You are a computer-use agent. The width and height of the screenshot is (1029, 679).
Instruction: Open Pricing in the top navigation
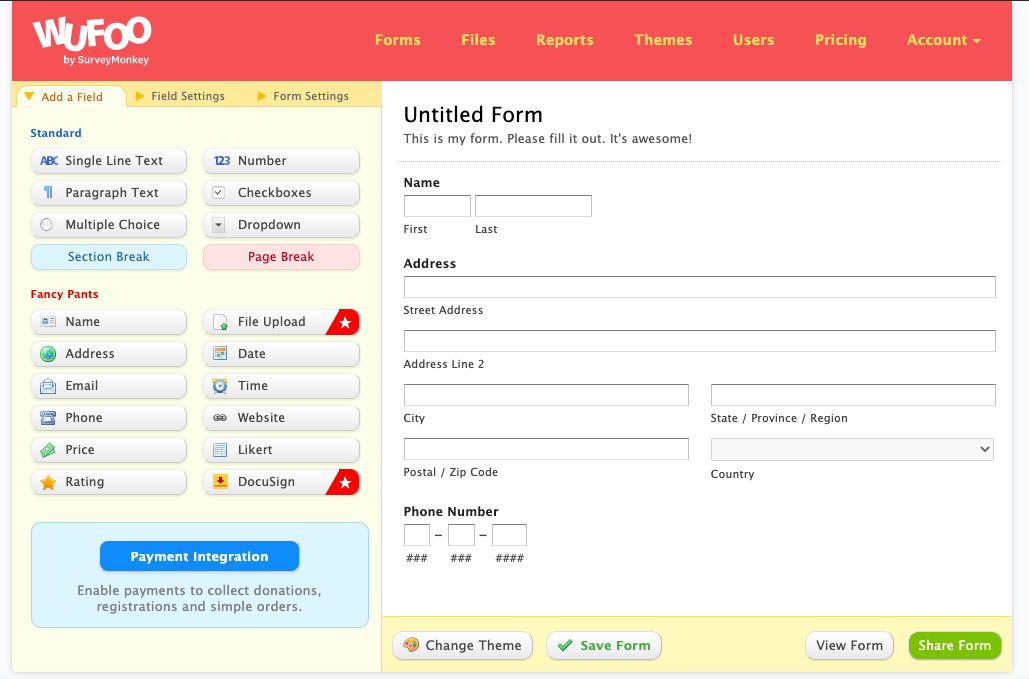coord(841,40)
